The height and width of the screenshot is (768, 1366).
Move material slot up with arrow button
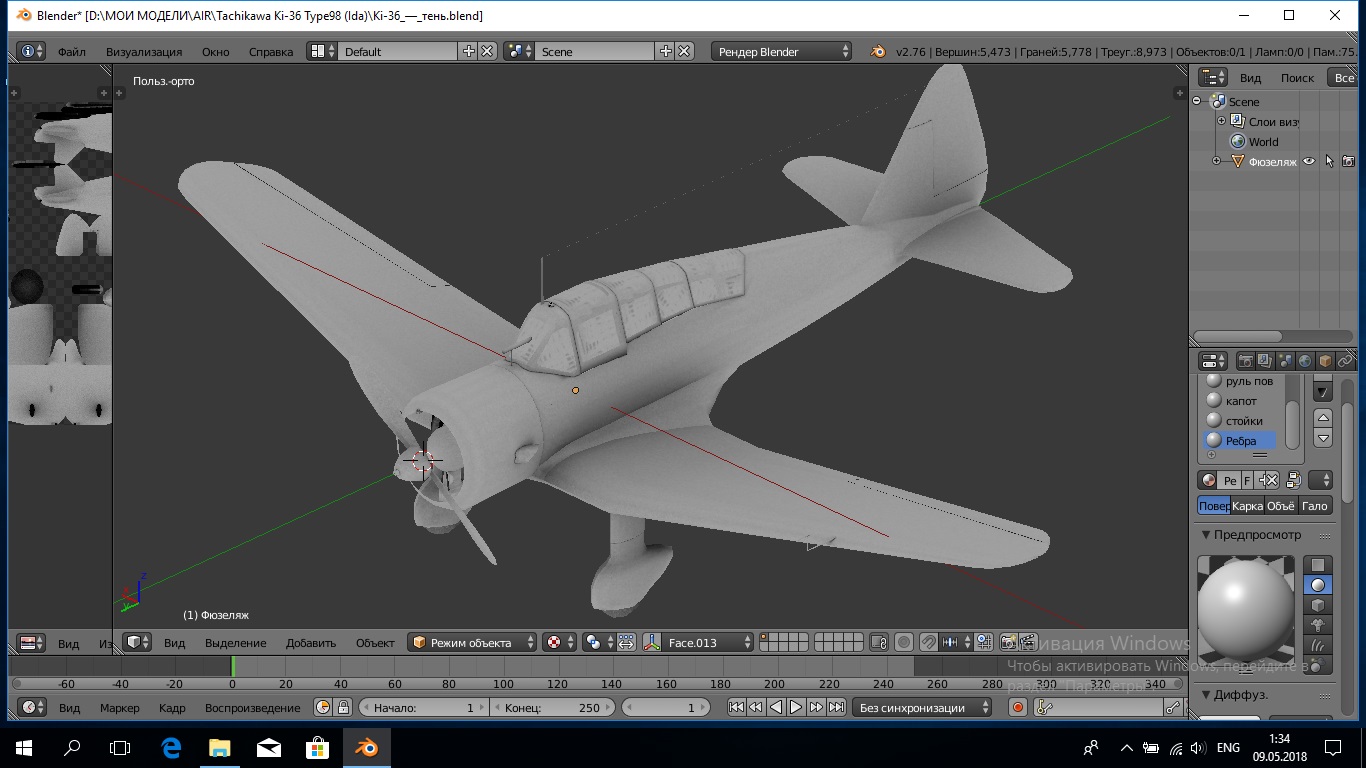pos(1323,418)
